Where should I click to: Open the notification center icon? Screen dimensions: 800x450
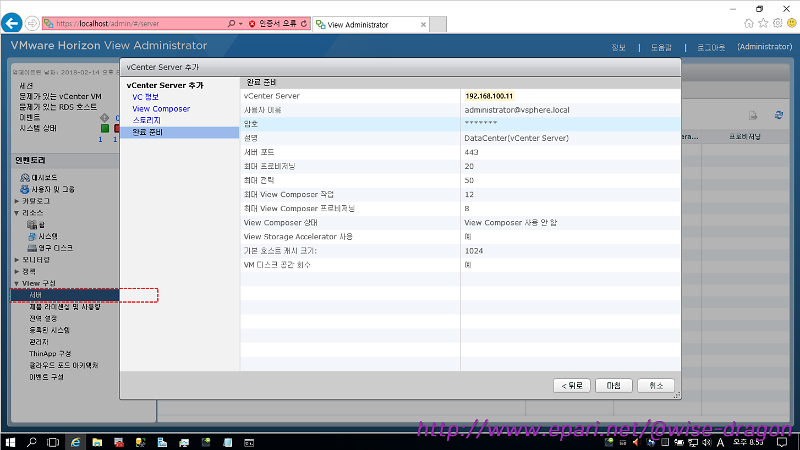(x=782, y=442)
